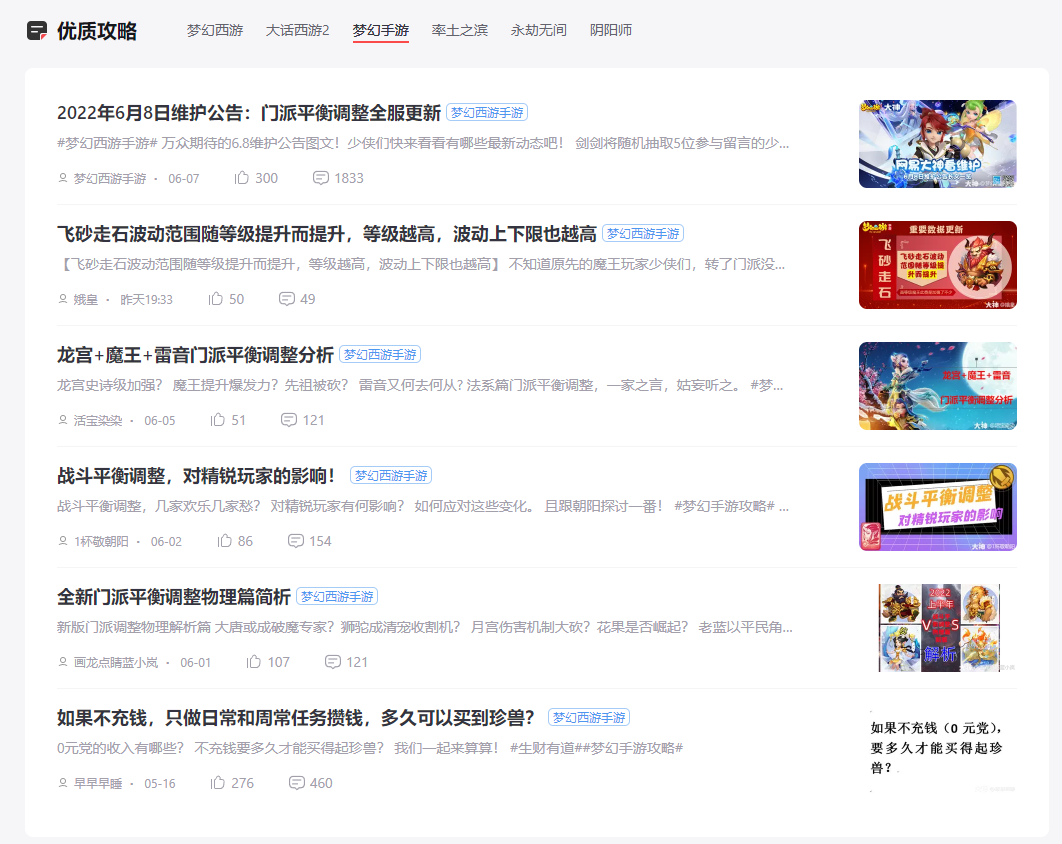Switch to the 梦幻西游 tab
This screenshot has height=844, width=1062.
click(215, 30)
